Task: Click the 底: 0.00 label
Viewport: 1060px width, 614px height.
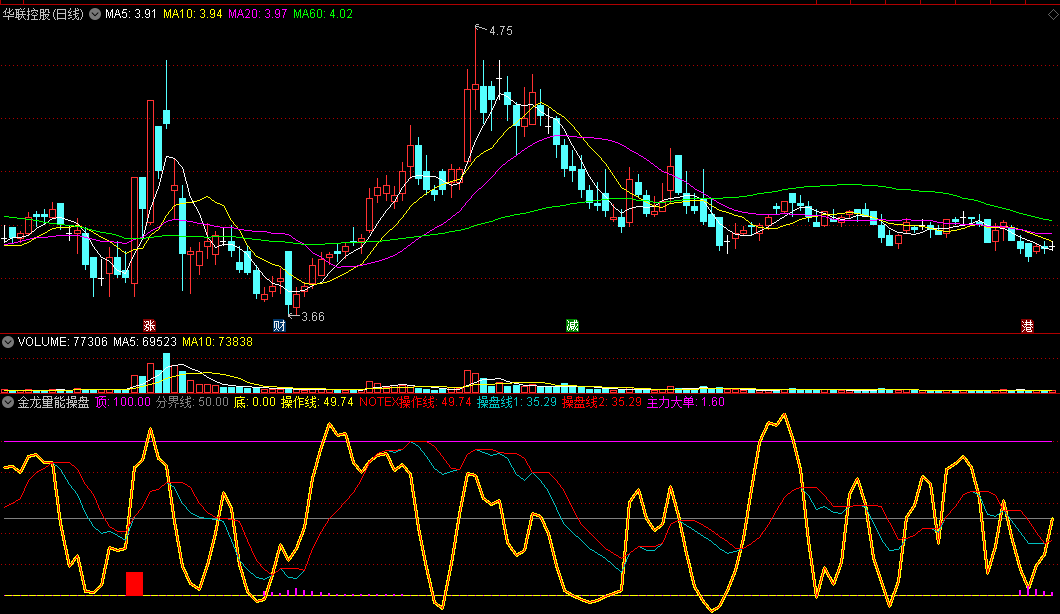Action: click(x=255, y=402)
